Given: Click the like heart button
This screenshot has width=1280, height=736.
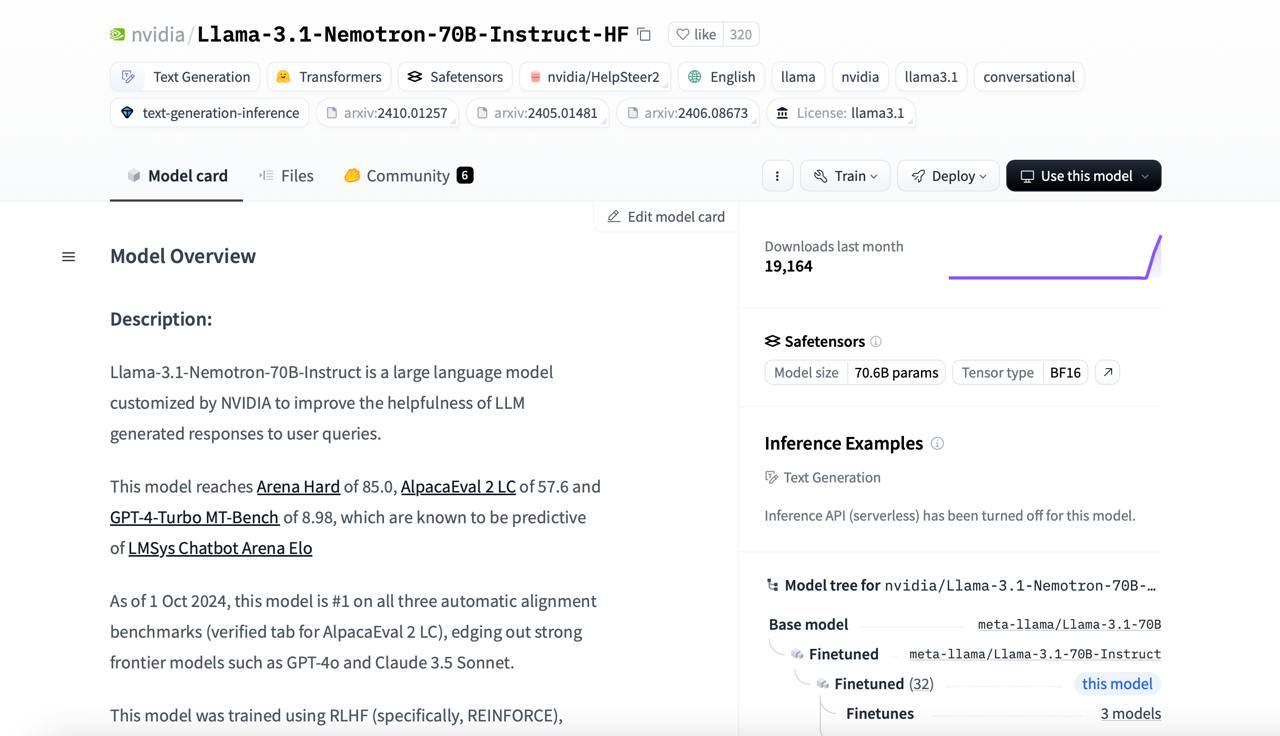Looking at the screenshot, I should pyautogui.click(x=695, y=35).
